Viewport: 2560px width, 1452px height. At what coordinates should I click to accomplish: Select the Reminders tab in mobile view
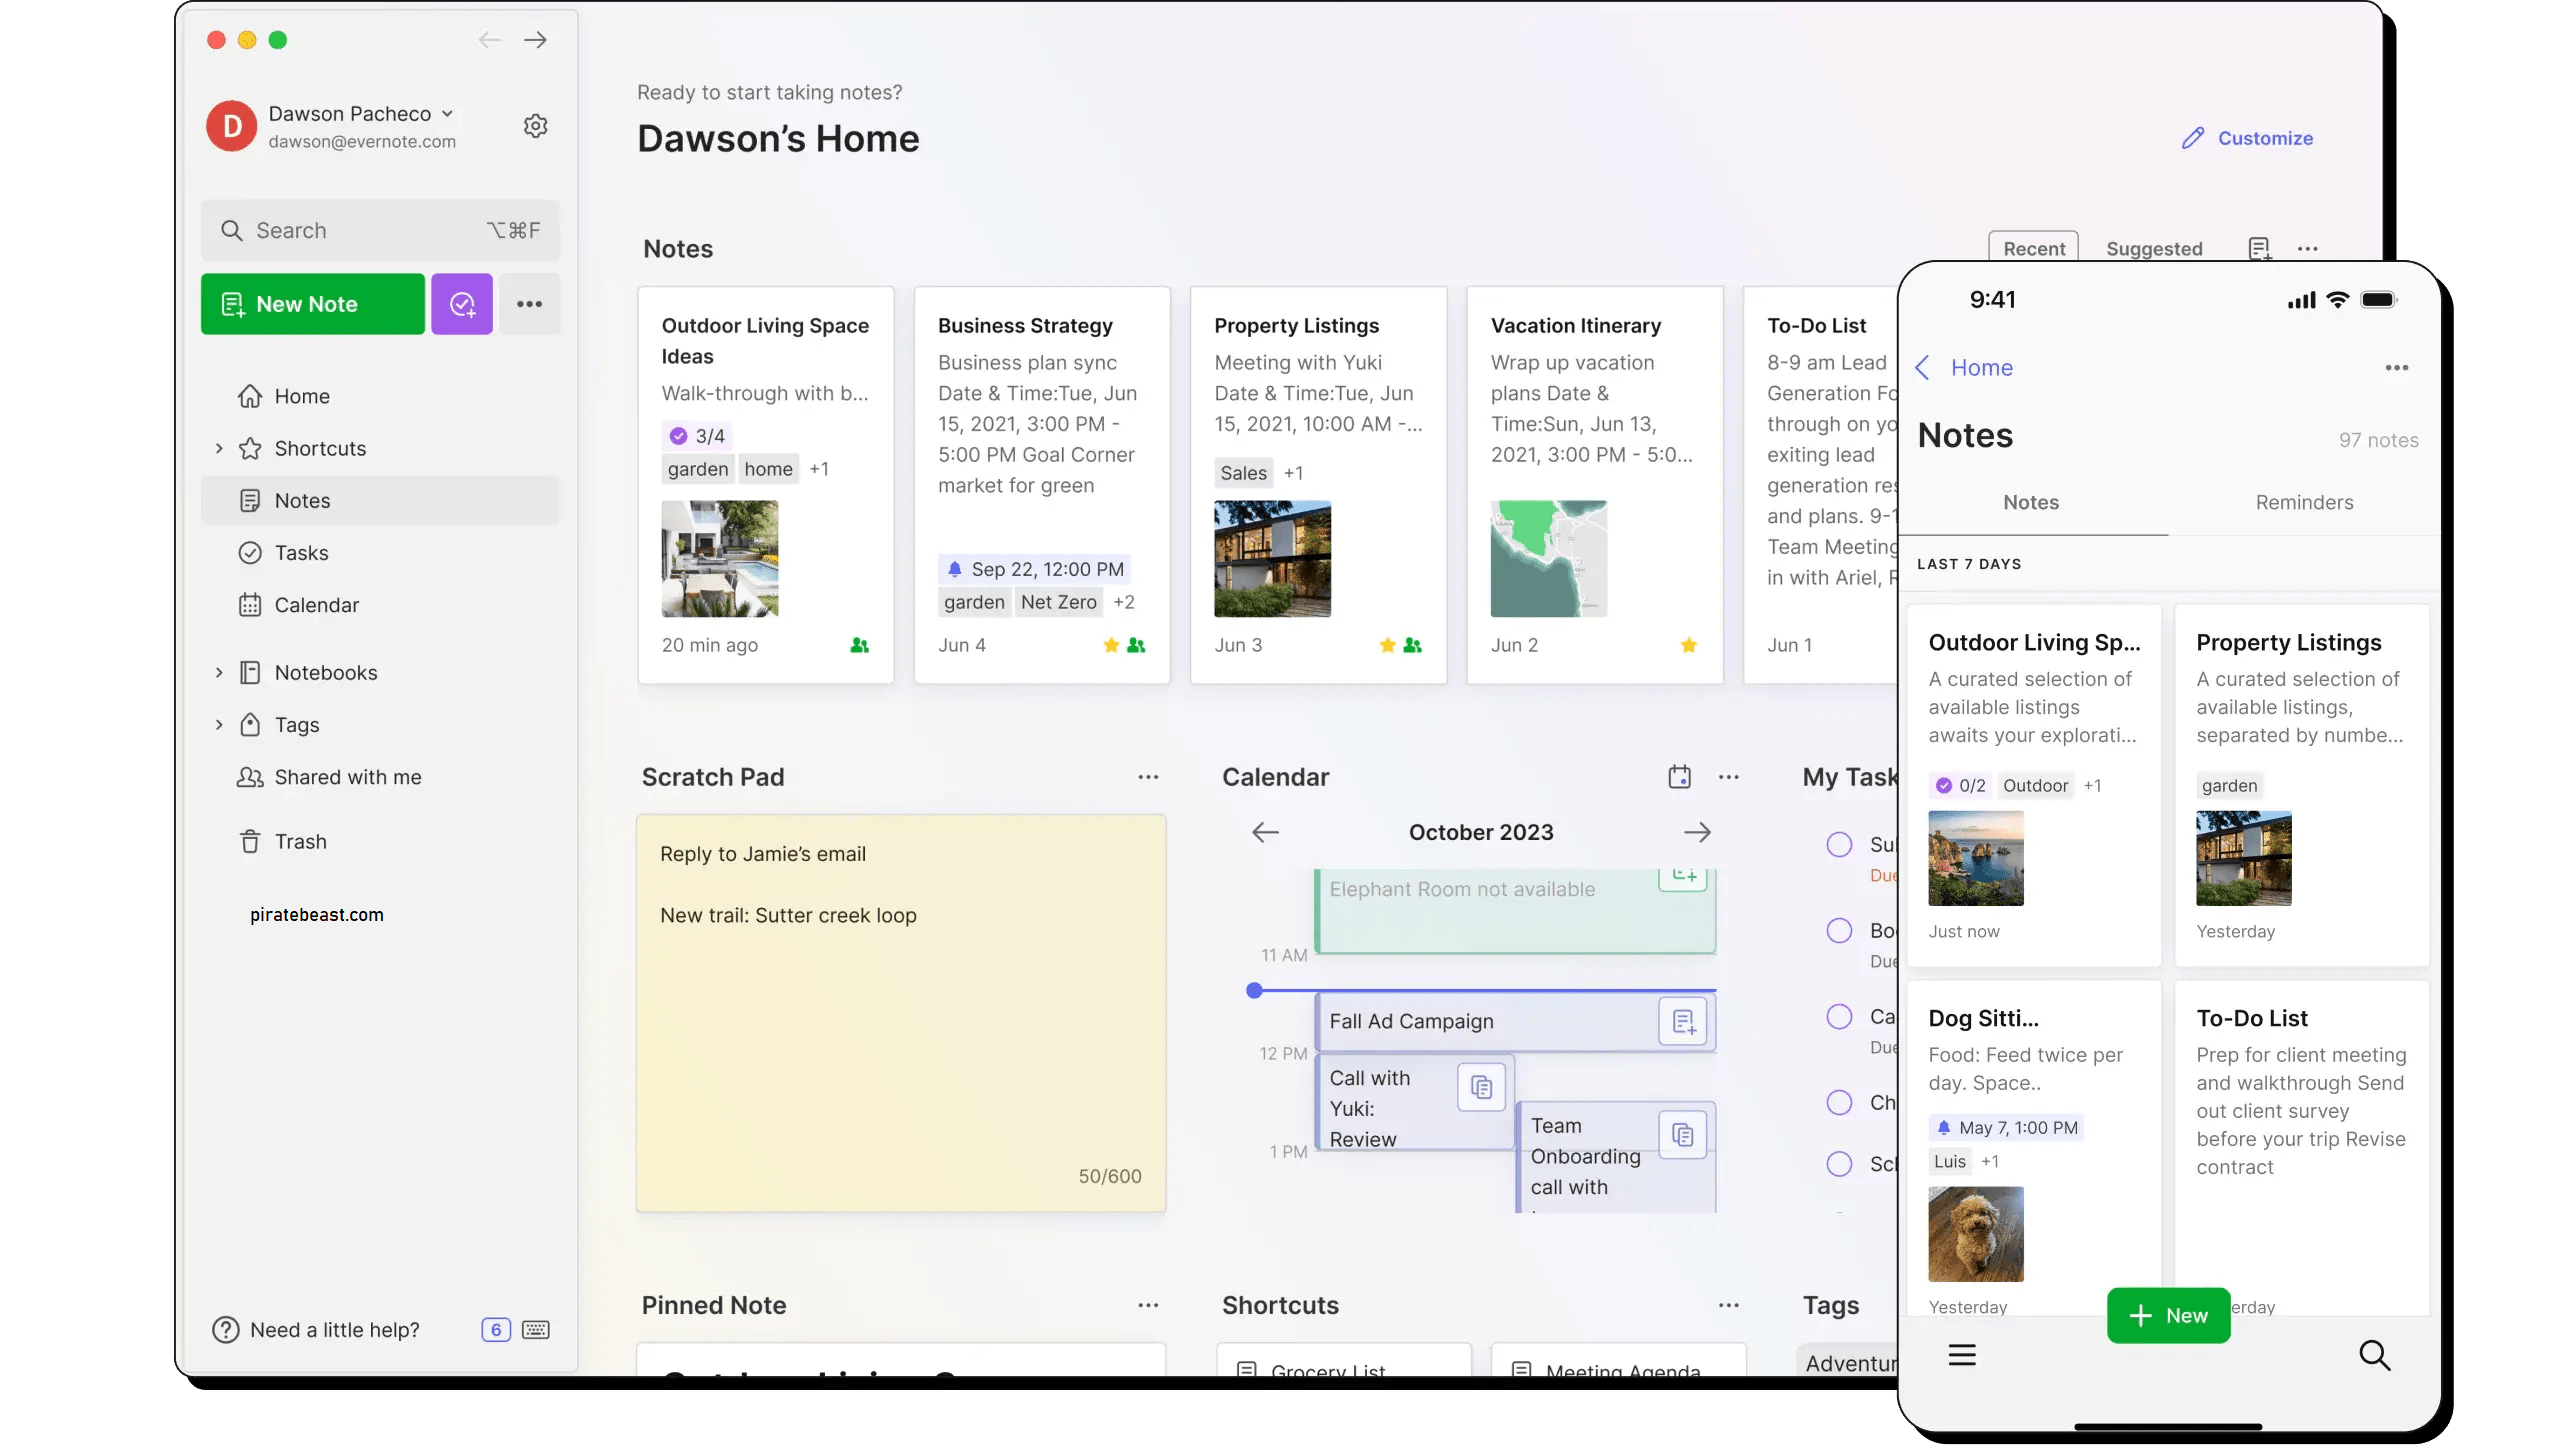[2303, 501]
